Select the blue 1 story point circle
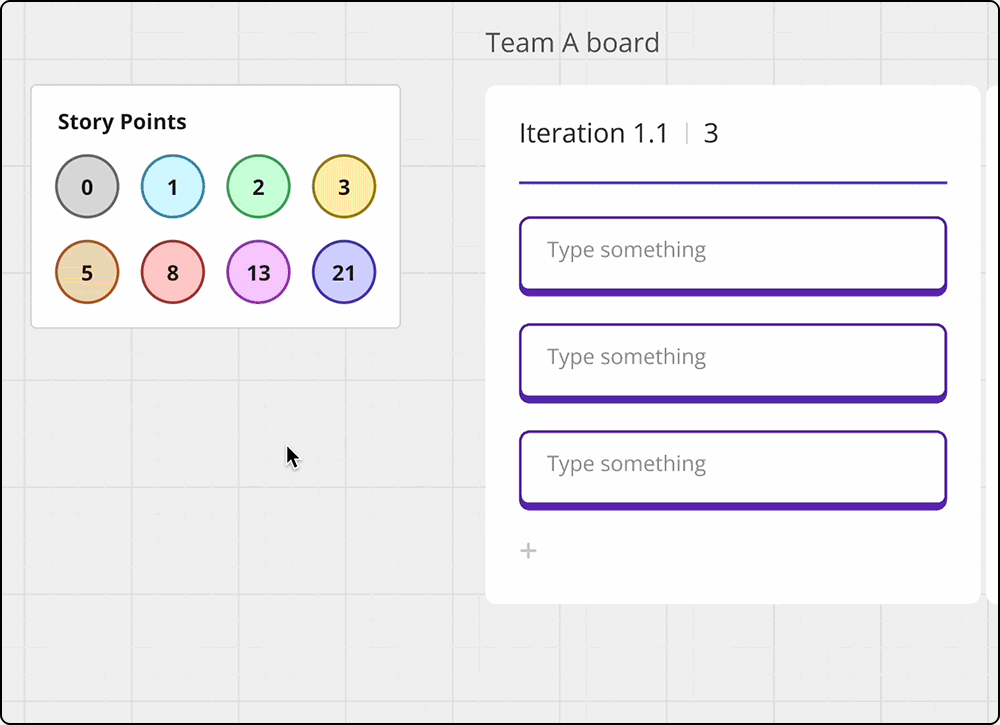Viewport: 1000px width, 725px height. click(172, 186)
